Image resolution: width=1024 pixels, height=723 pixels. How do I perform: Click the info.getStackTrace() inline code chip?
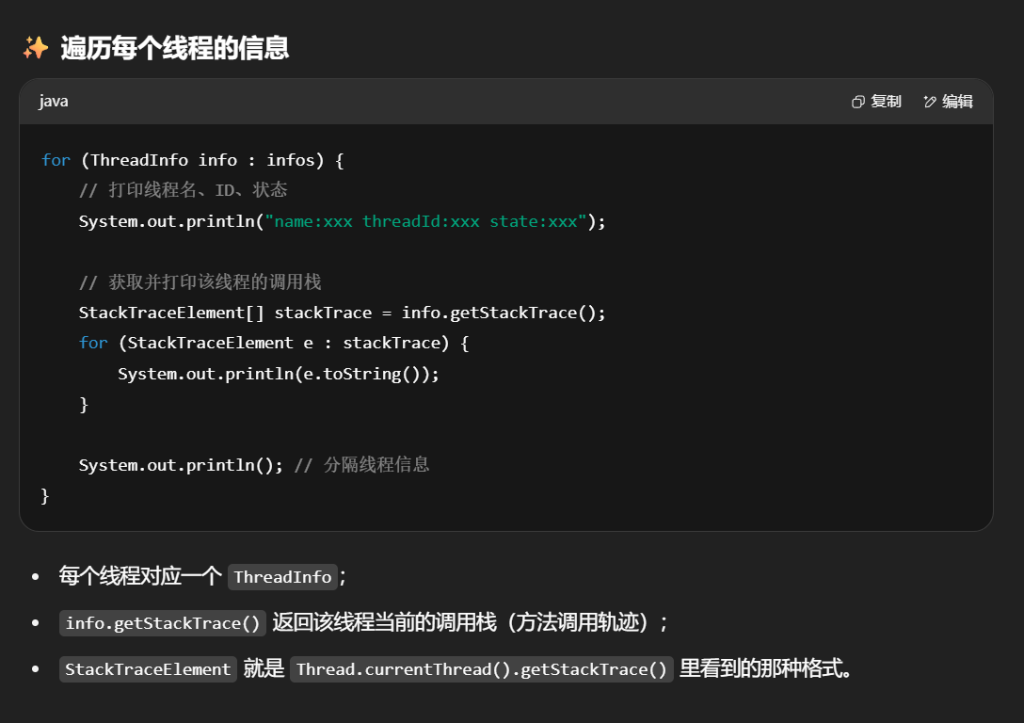(164, 623)
